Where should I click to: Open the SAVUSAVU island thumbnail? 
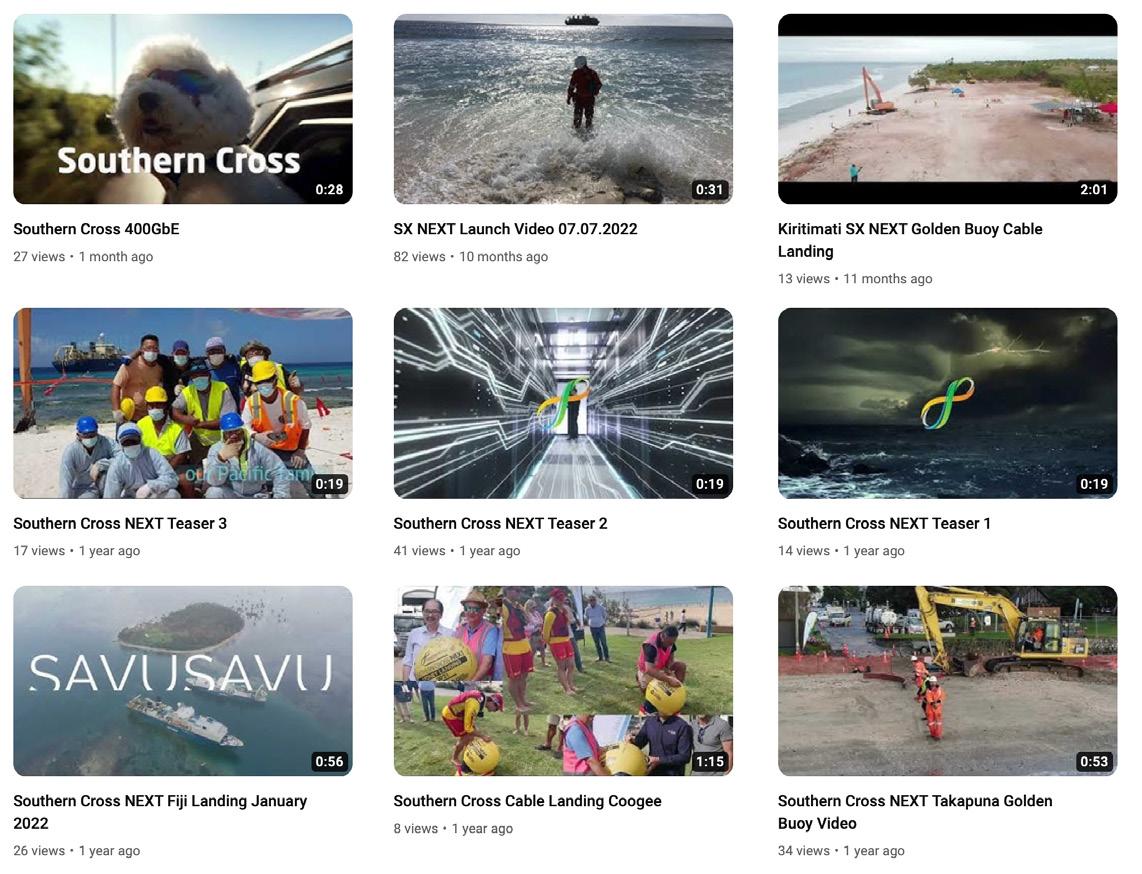point(183,681)
